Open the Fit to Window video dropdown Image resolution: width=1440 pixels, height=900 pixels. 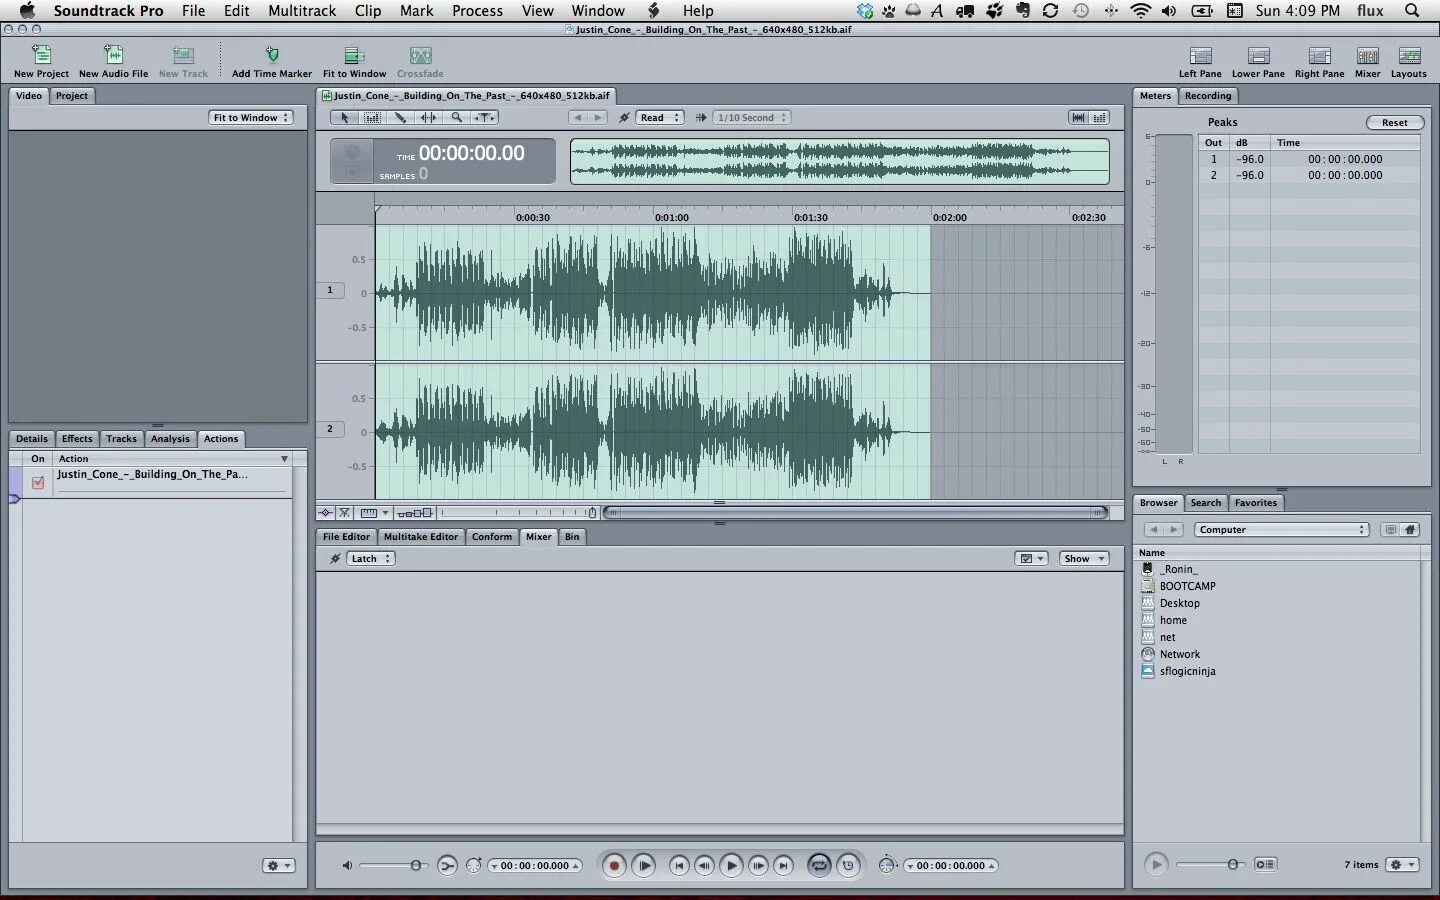pos(250,117)
